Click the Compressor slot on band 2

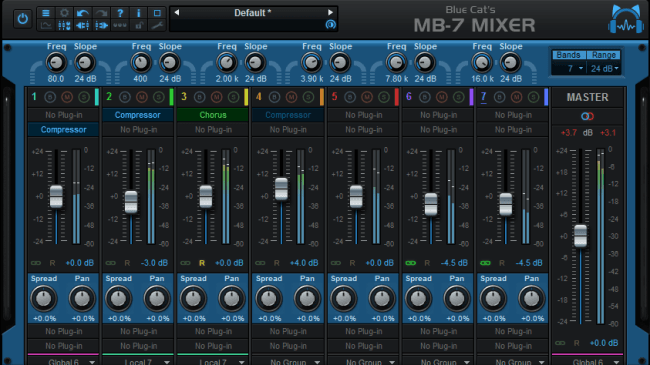pyautogui.click(x=138, y=115)
